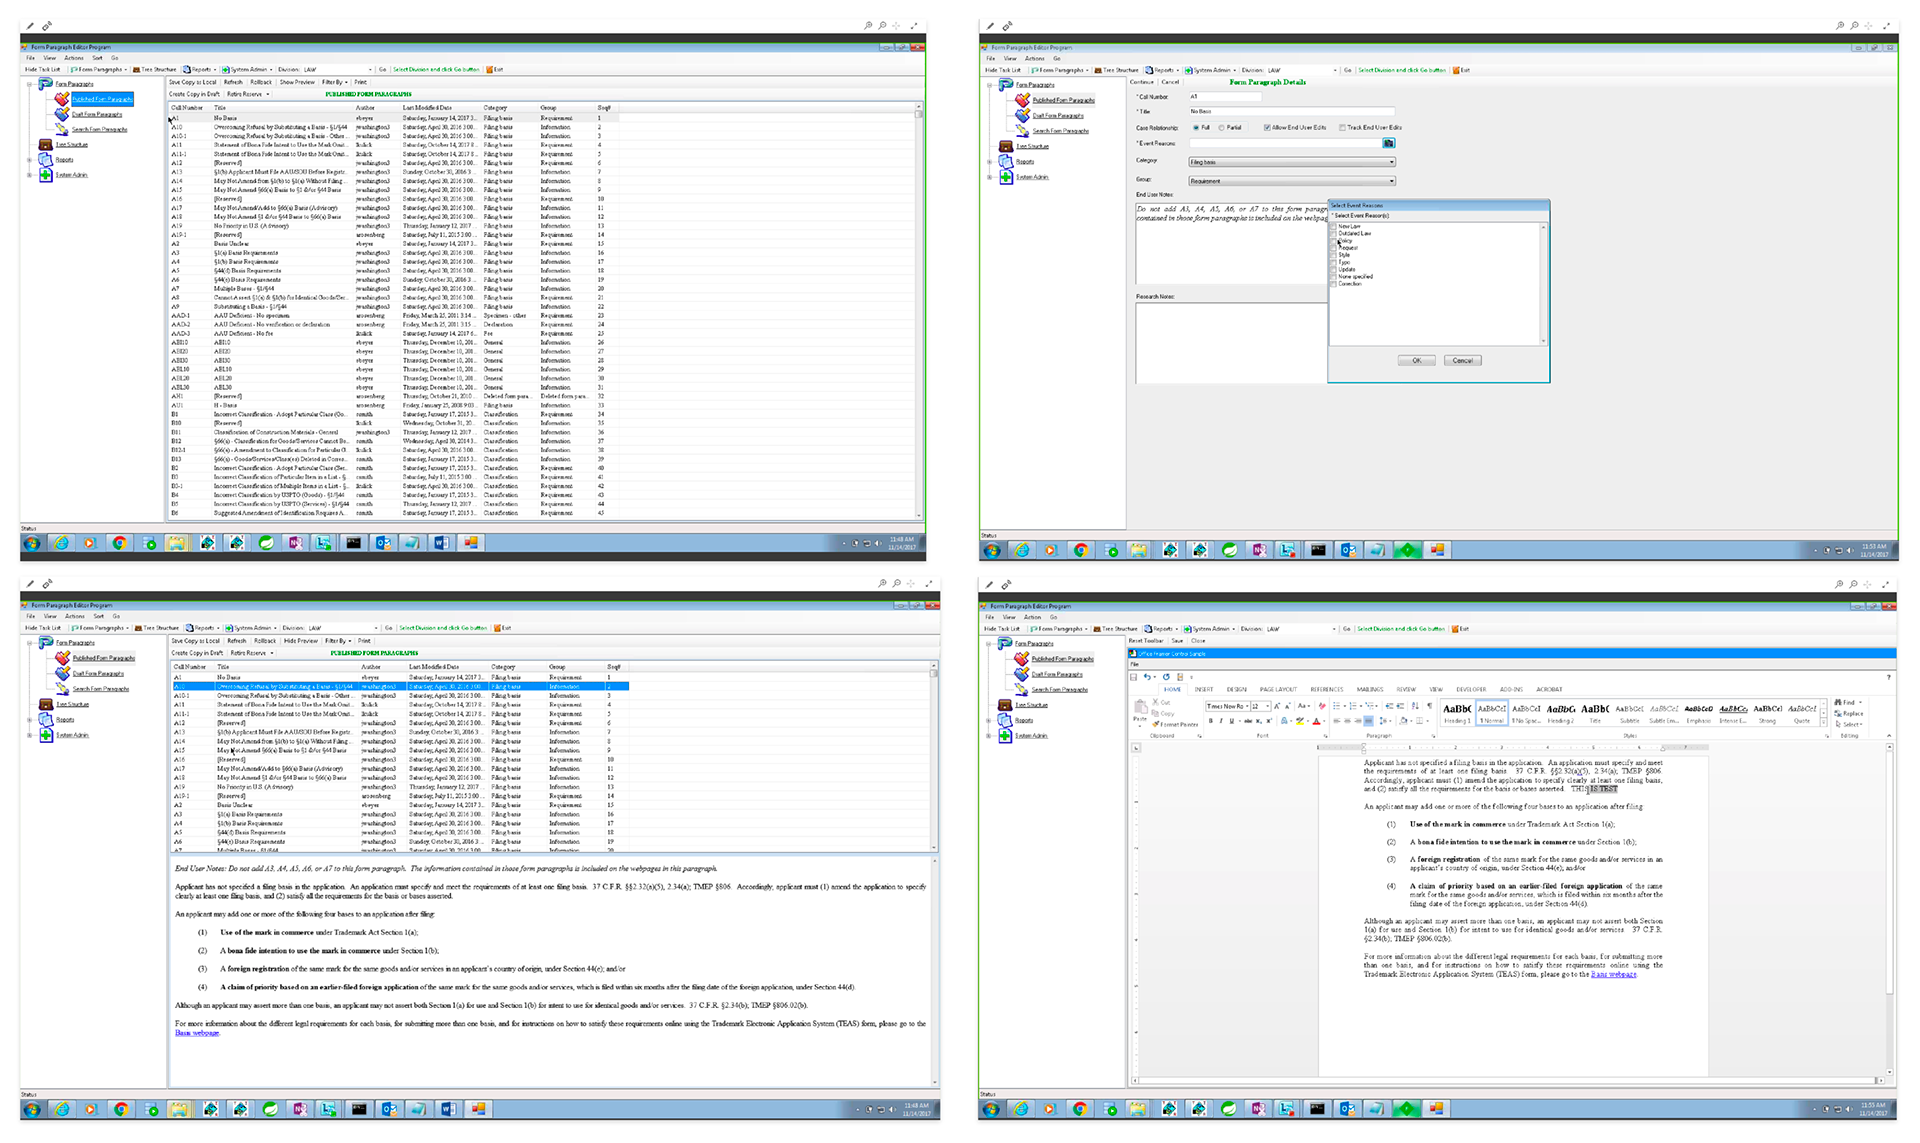
Task: Click the Sort icon in Paragraph group
Action: tap(1415, 706)
